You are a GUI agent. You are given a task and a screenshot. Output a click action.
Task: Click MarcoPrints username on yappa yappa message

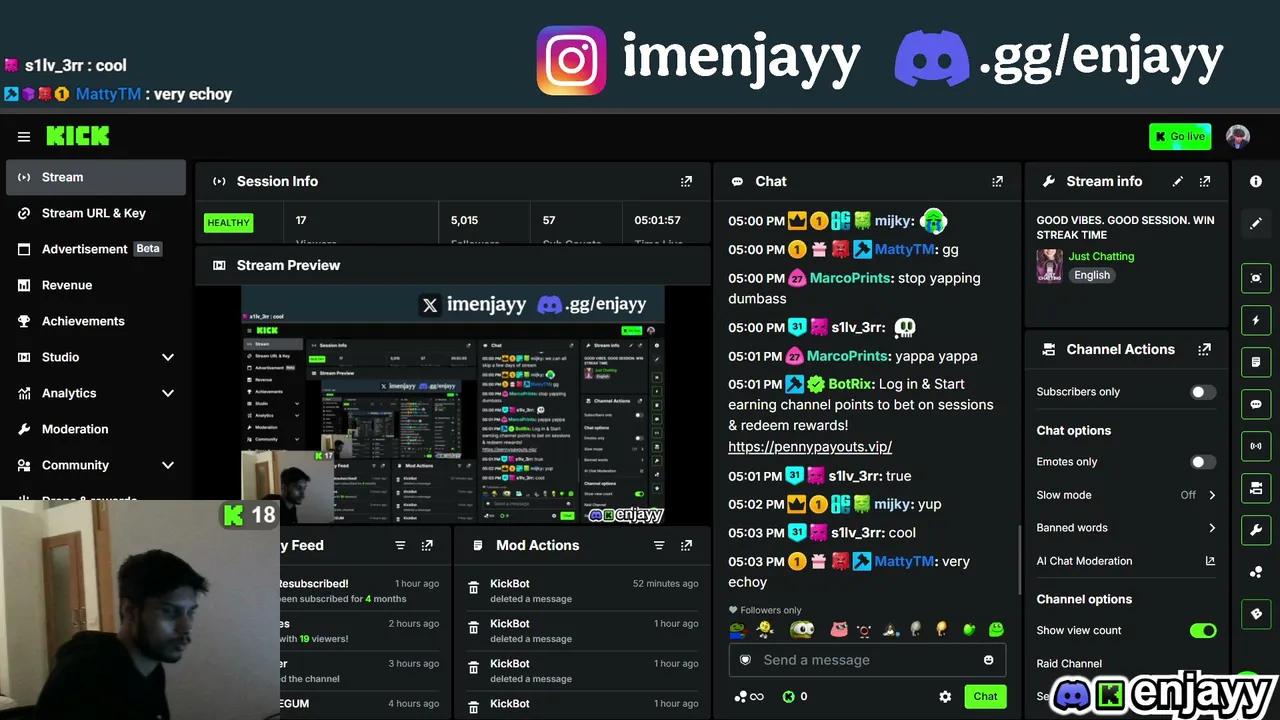(849, 356)
